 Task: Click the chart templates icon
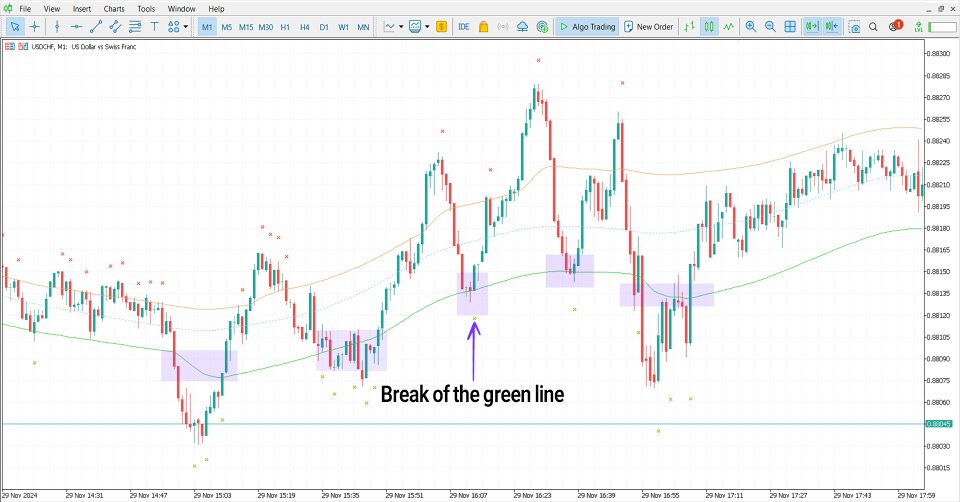tap(416, 27)
